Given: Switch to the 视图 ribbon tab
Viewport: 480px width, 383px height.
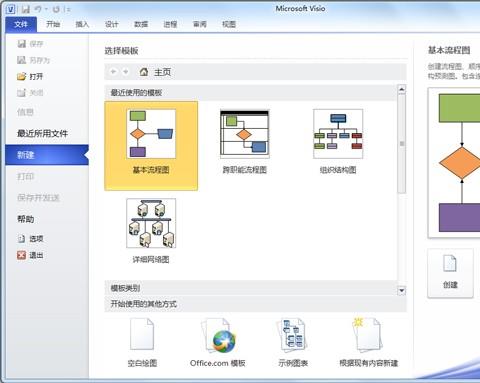Looking at the screenshot, I should tap(229, 24).
